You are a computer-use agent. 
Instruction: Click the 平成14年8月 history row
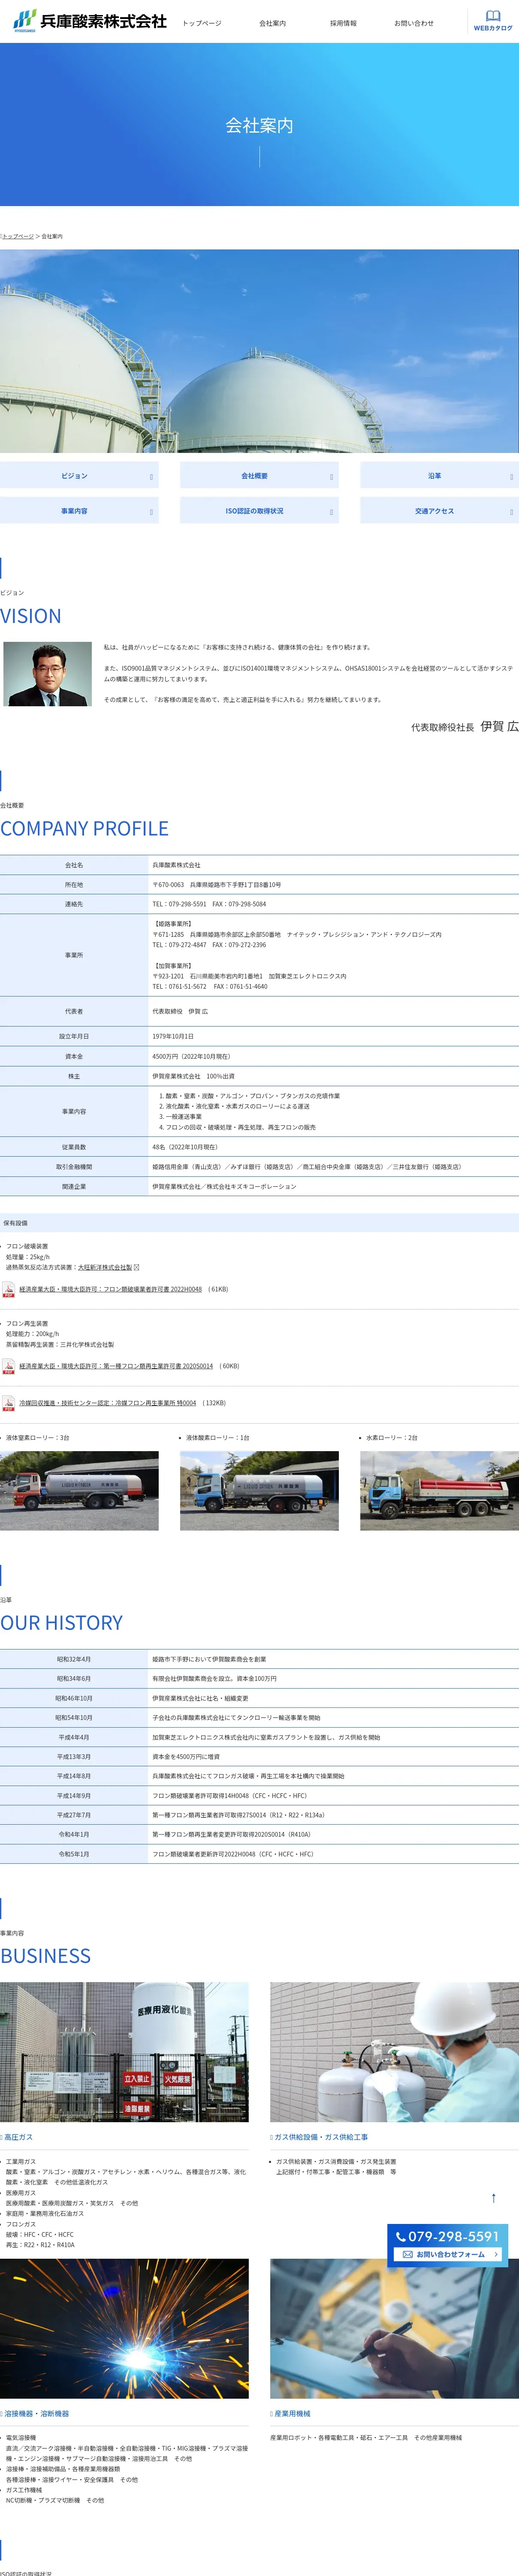[x=259, y=1776]
